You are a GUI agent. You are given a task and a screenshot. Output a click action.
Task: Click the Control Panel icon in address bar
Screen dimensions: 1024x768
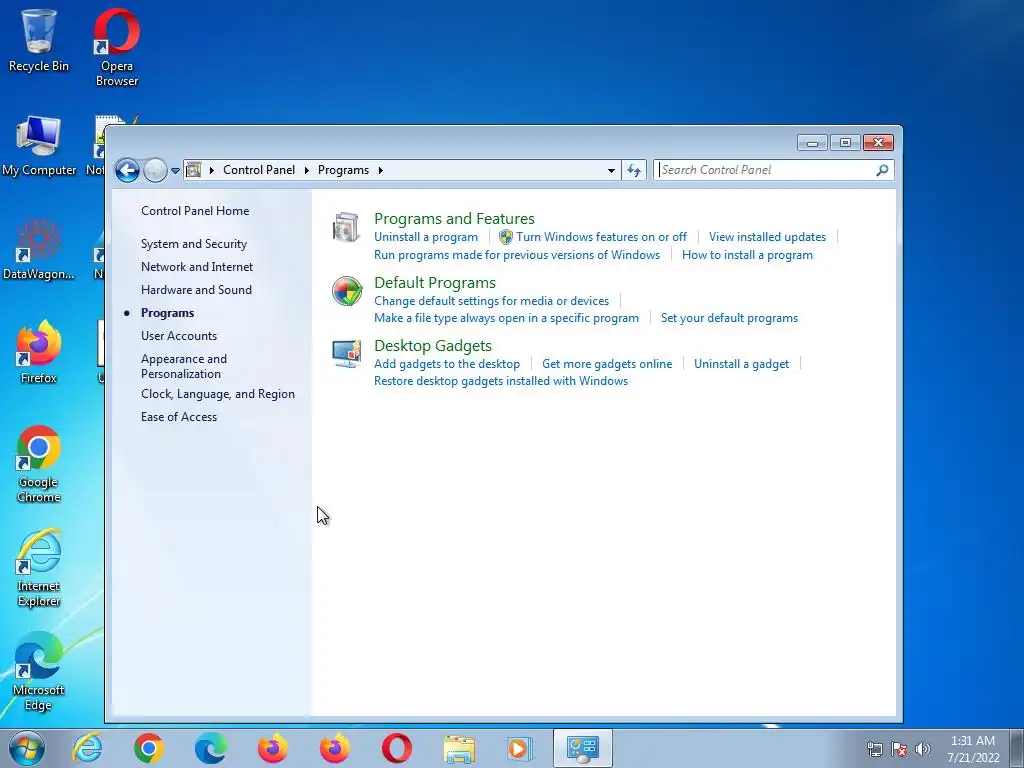[193, 170]
